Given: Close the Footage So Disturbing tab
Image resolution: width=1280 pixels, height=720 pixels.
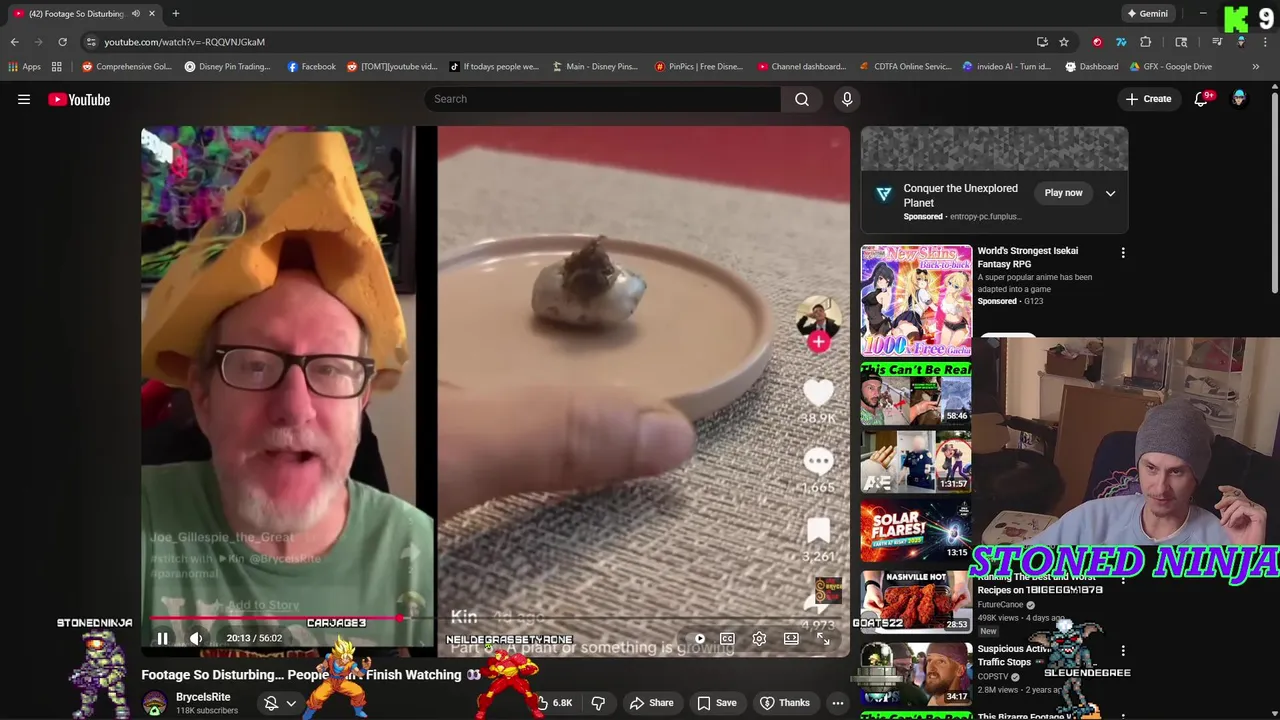Looking at the screenshot, I should click(x=152, y=14).
